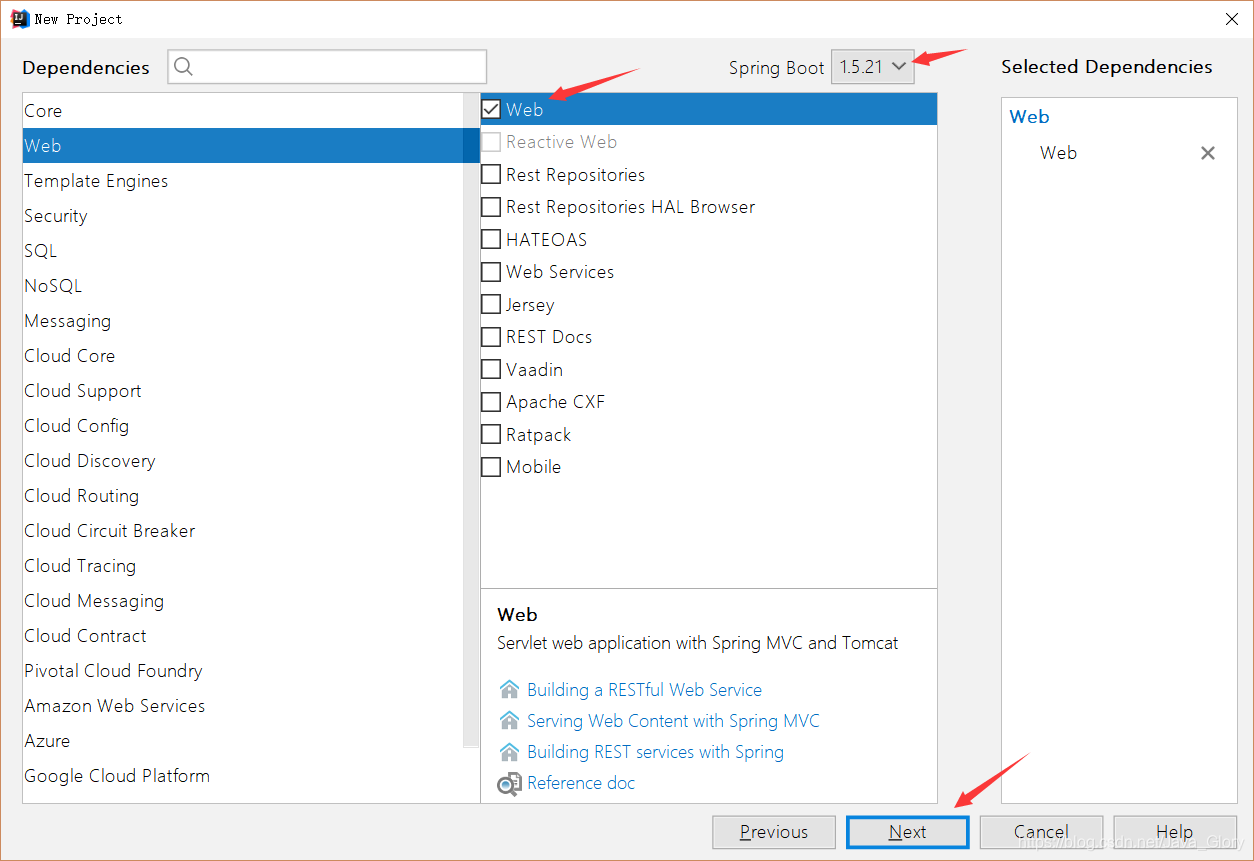Check Rest Repositories HAL Browser
The height and width of the screenshot is (861, 1254).
pyautogui.click(x=491, y=207)
